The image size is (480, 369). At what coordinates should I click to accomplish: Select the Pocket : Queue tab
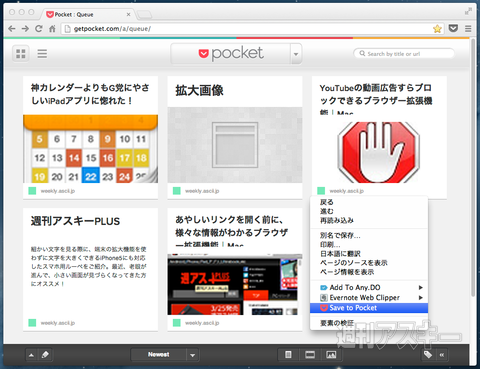point(87,14)
